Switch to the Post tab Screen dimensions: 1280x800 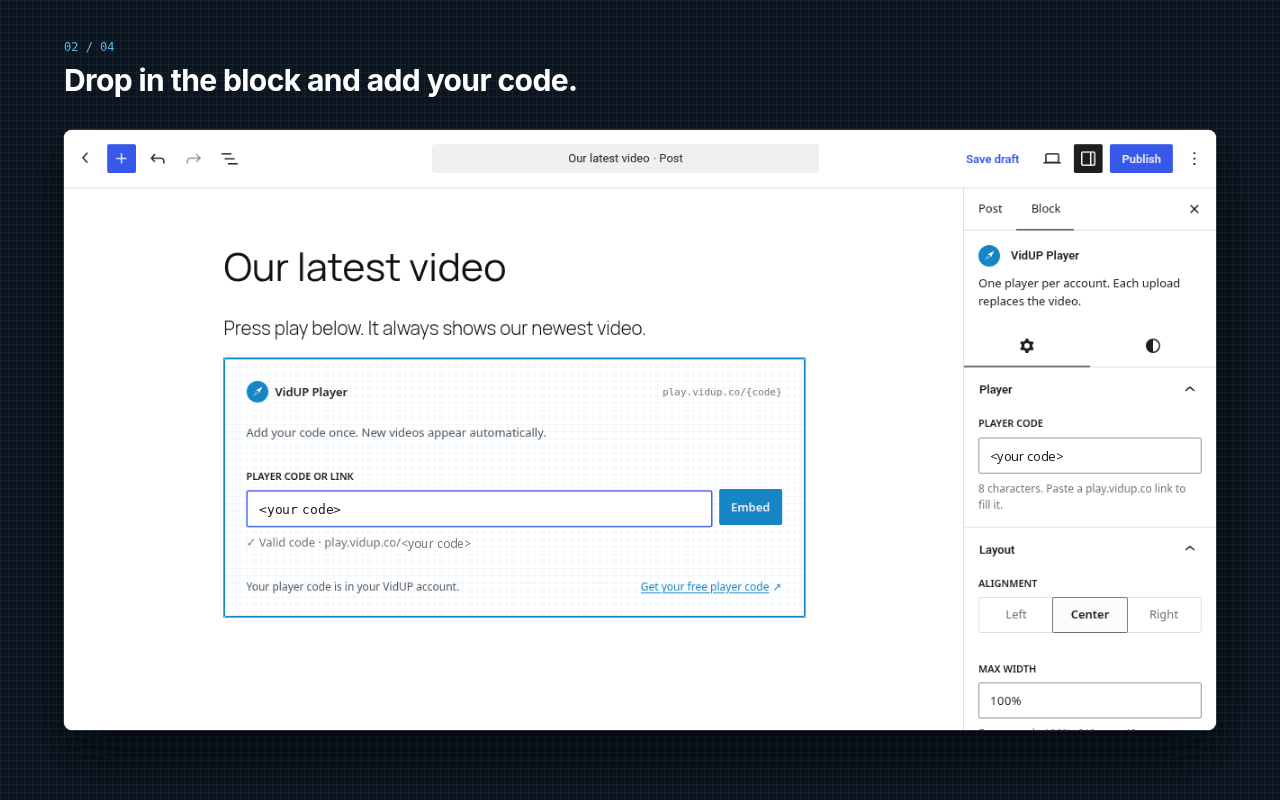(990, 209)
